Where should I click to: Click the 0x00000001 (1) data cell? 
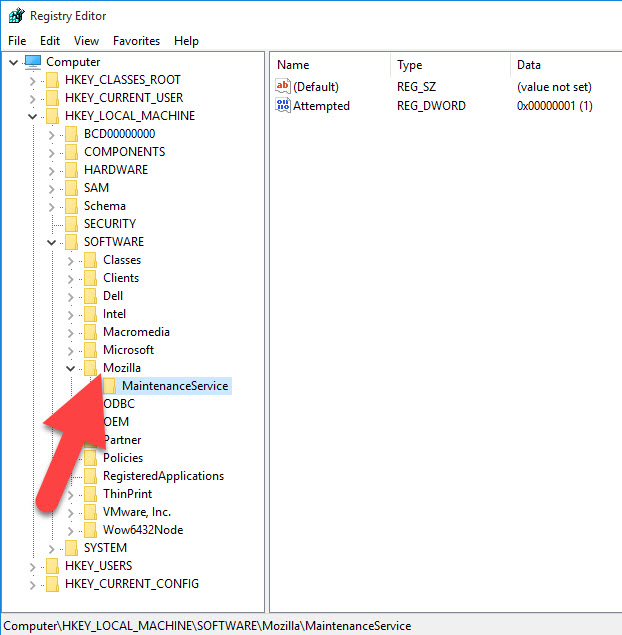tap(554, 106)
